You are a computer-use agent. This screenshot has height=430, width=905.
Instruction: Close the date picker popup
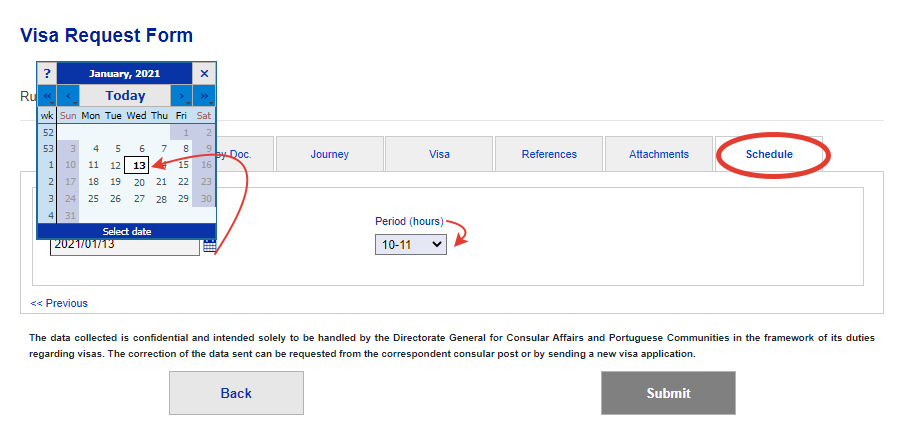click(x=204, y=73)
